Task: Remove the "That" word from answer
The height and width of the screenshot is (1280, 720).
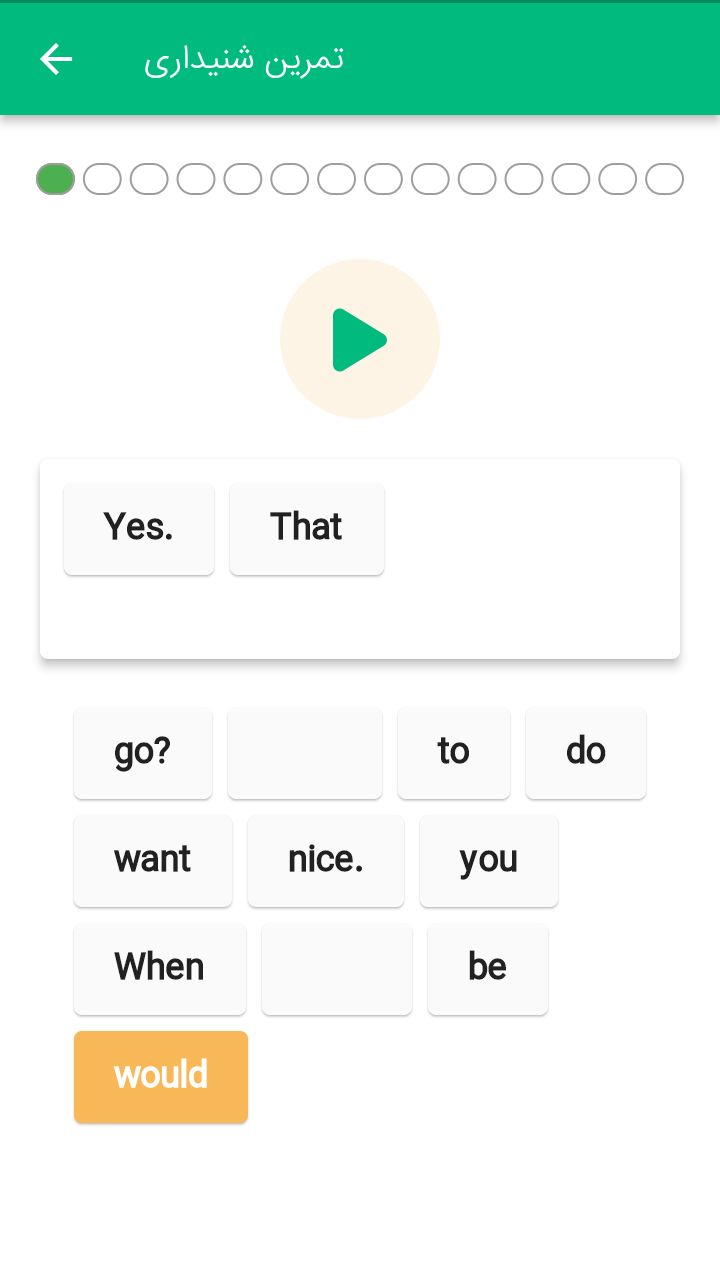Action: (x=307, y=528)
